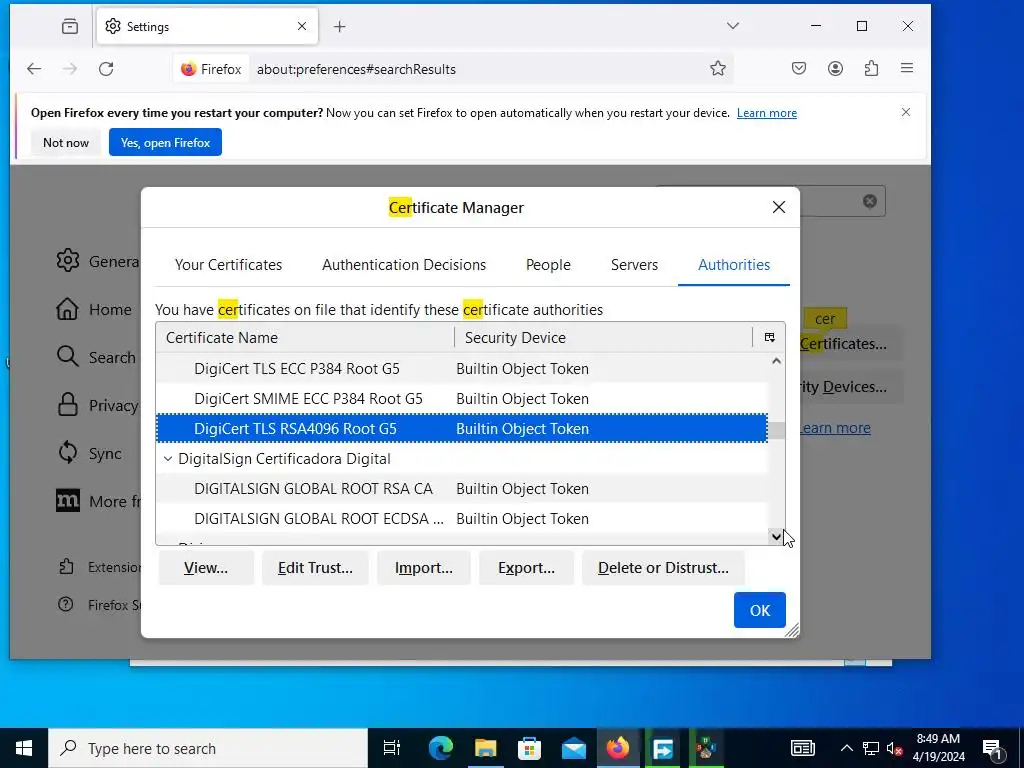Screen dimensions: 1024x768
Task: Switch to Authentication Decisions tab
Action: (x=404, y=264)
